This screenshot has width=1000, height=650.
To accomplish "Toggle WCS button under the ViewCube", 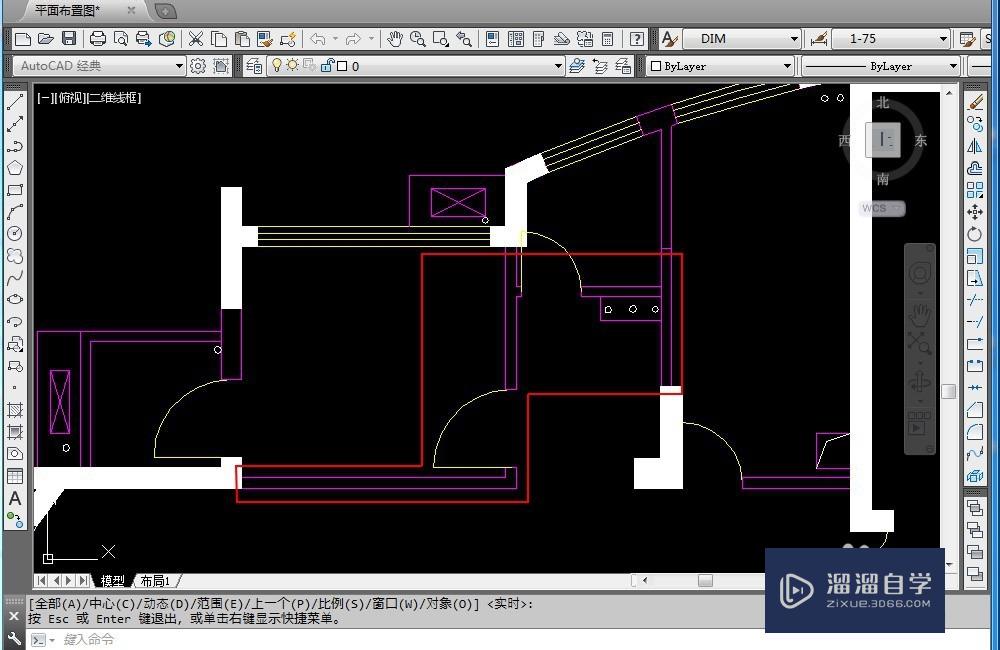I will click(x=883, y=208).
